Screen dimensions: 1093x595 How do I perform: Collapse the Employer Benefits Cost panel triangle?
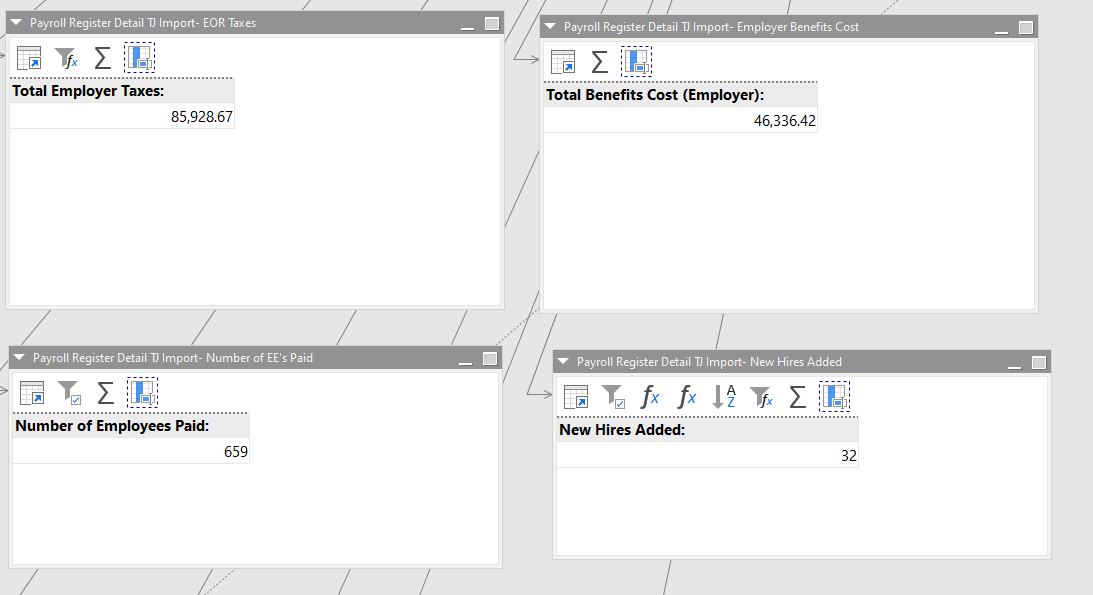(550, 27)
